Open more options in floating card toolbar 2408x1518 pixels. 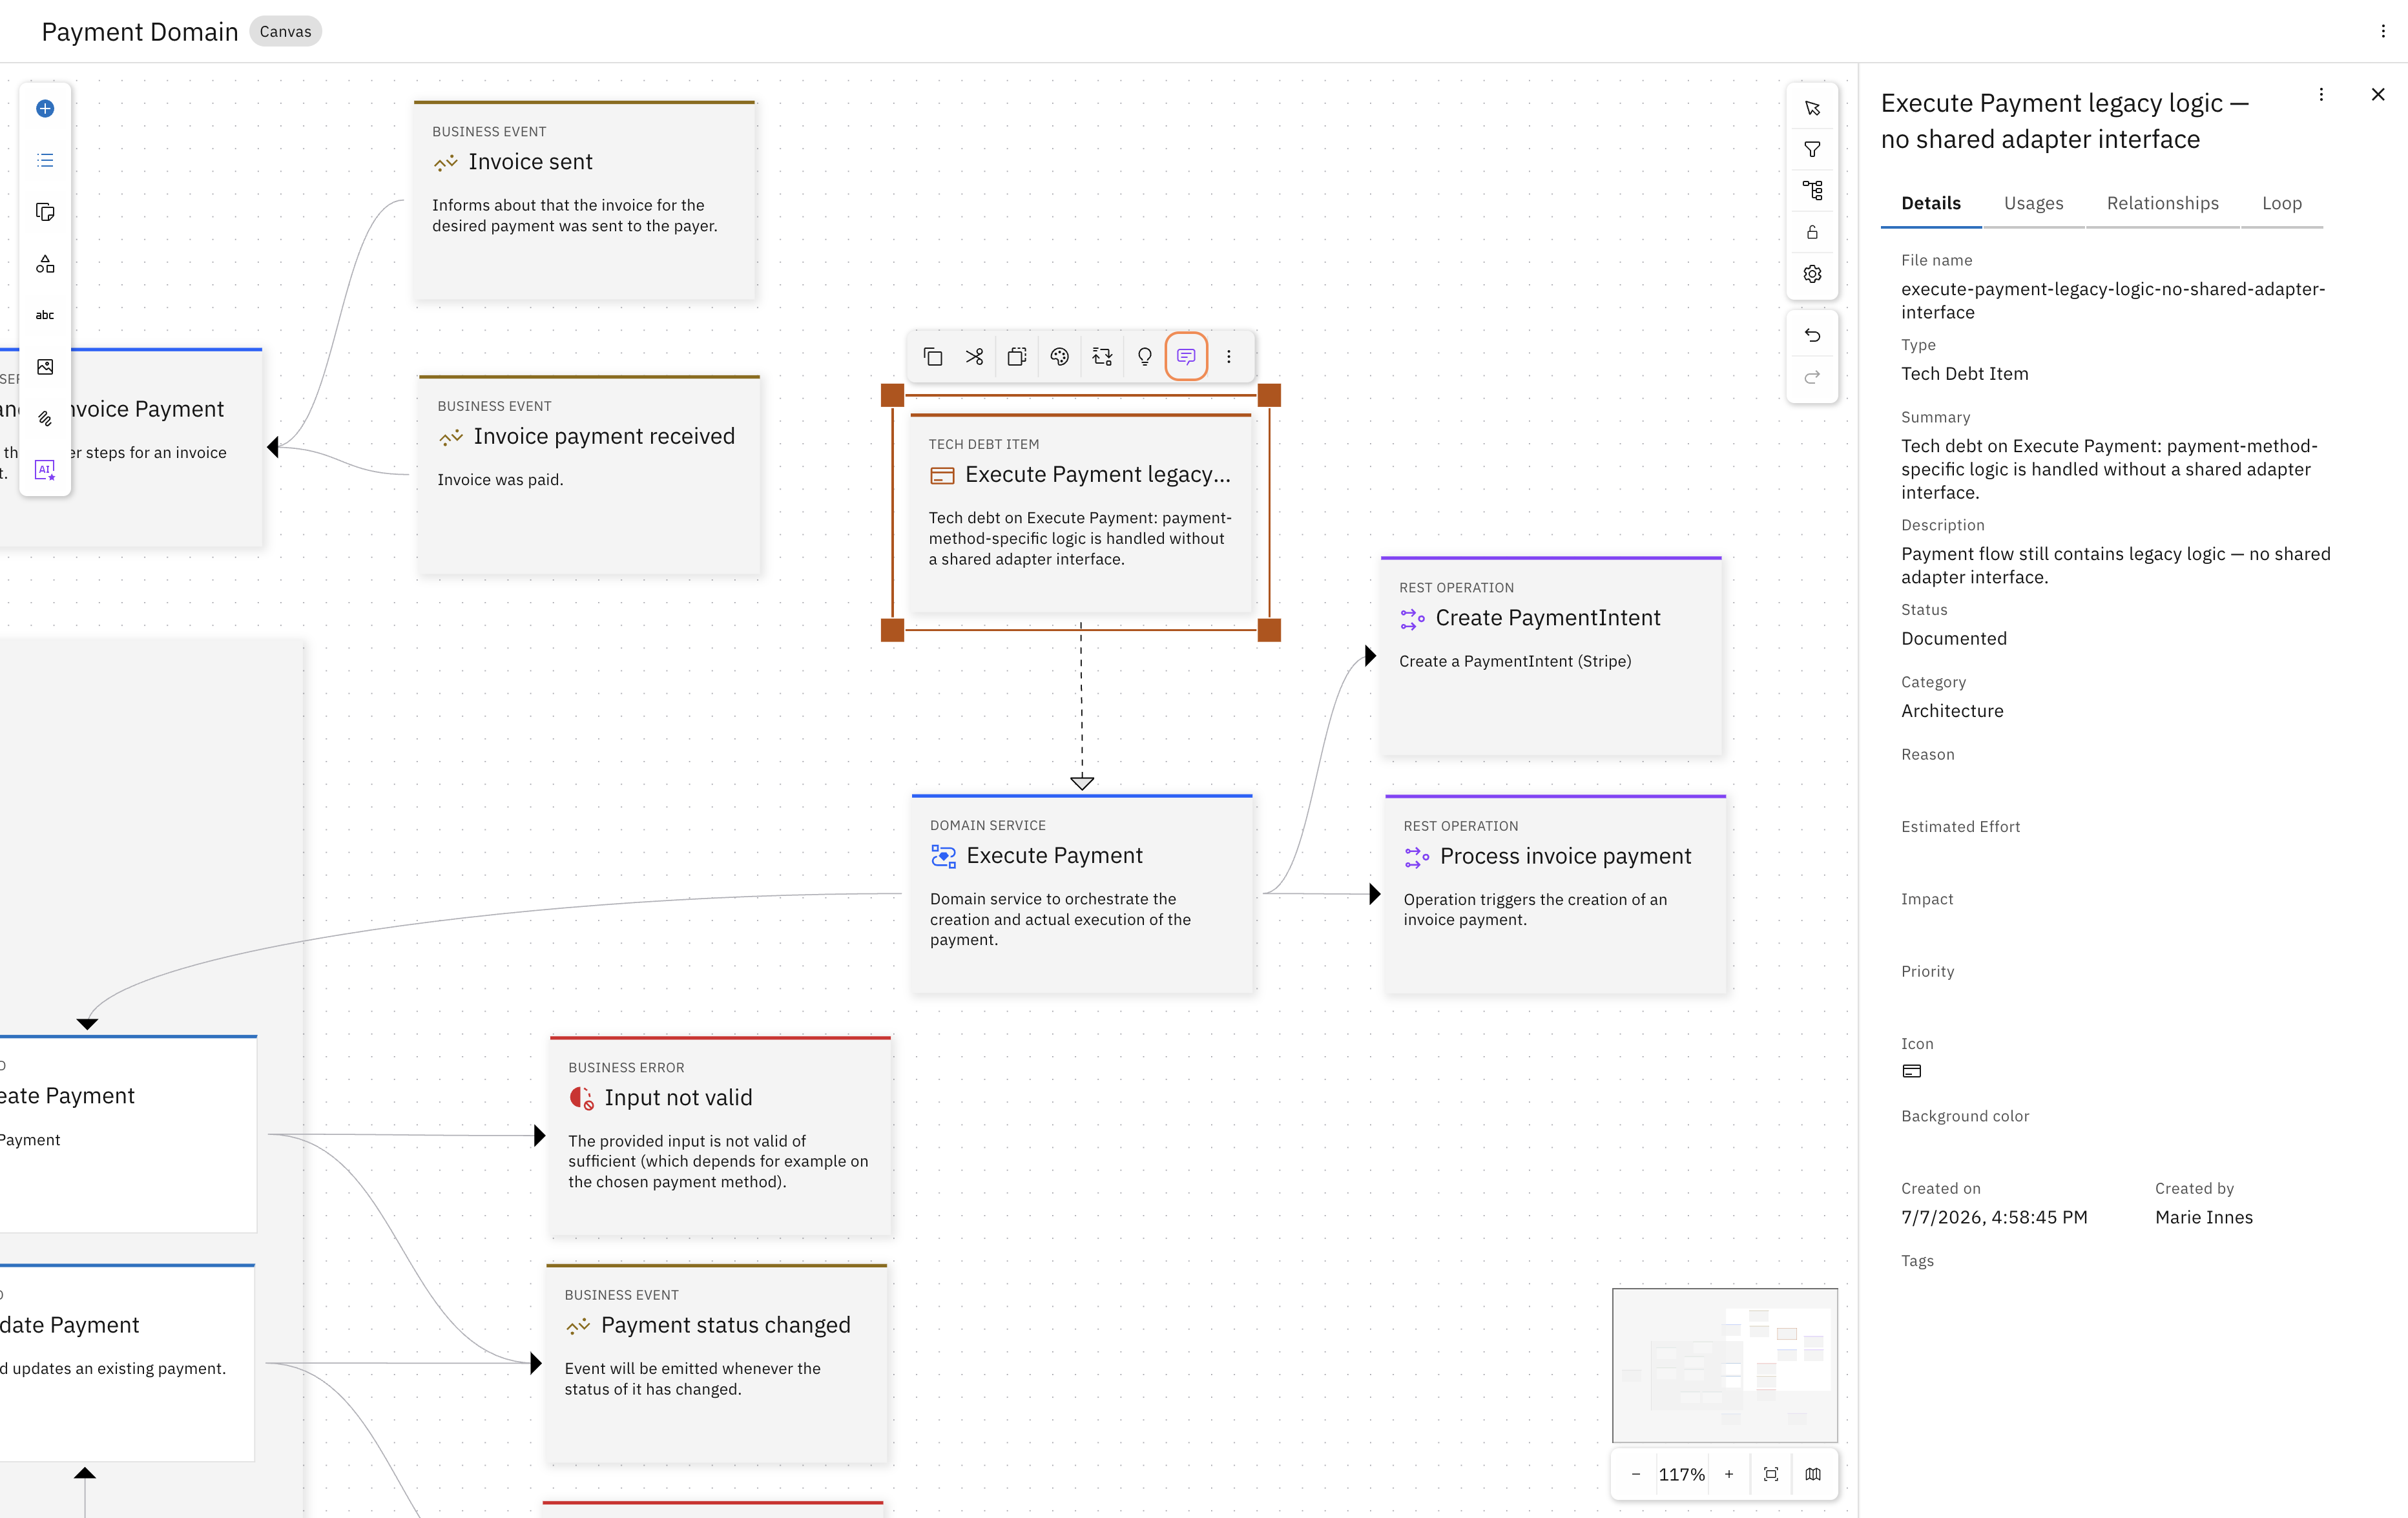[x=1229, y=356]
